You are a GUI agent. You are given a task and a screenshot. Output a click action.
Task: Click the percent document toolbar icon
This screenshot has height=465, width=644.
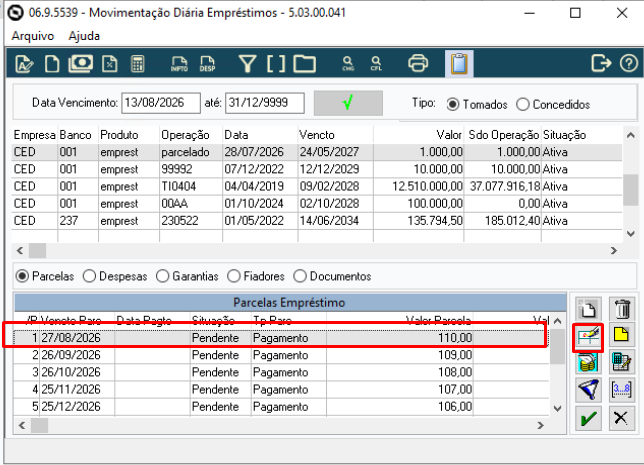(110, 64)
